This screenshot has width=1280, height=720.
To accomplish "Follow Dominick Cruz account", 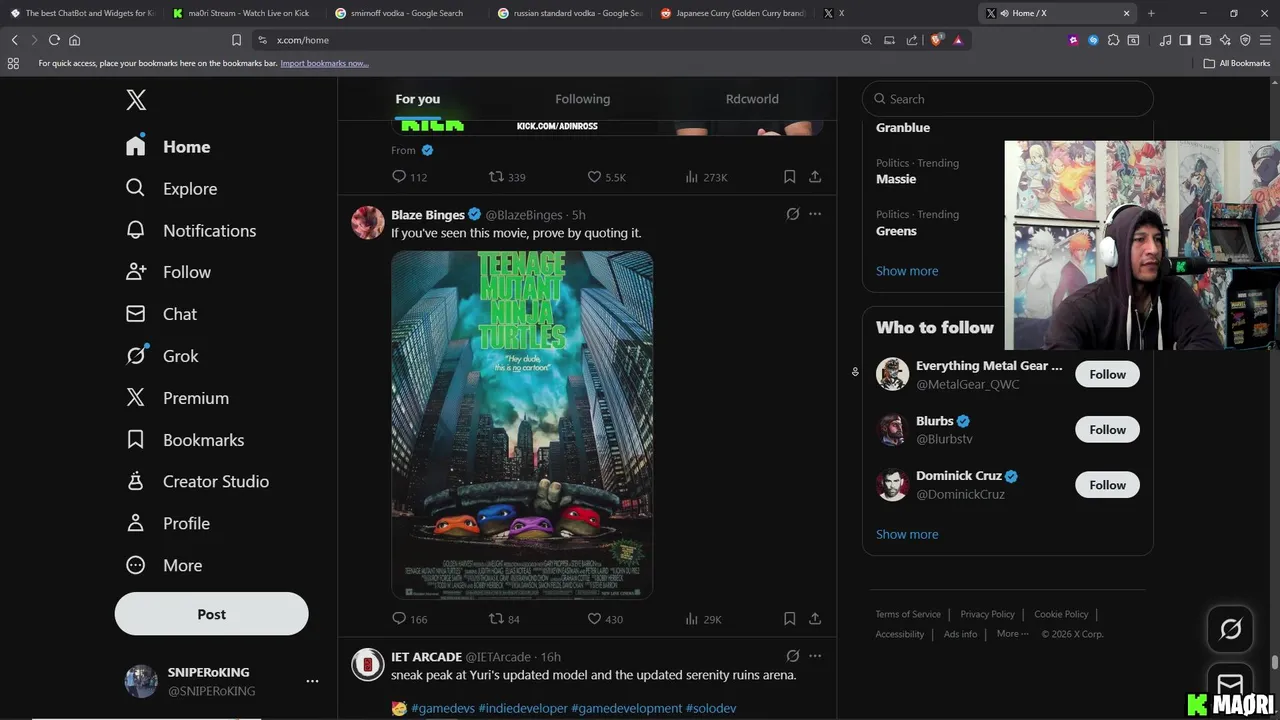I will point(1107,485).
